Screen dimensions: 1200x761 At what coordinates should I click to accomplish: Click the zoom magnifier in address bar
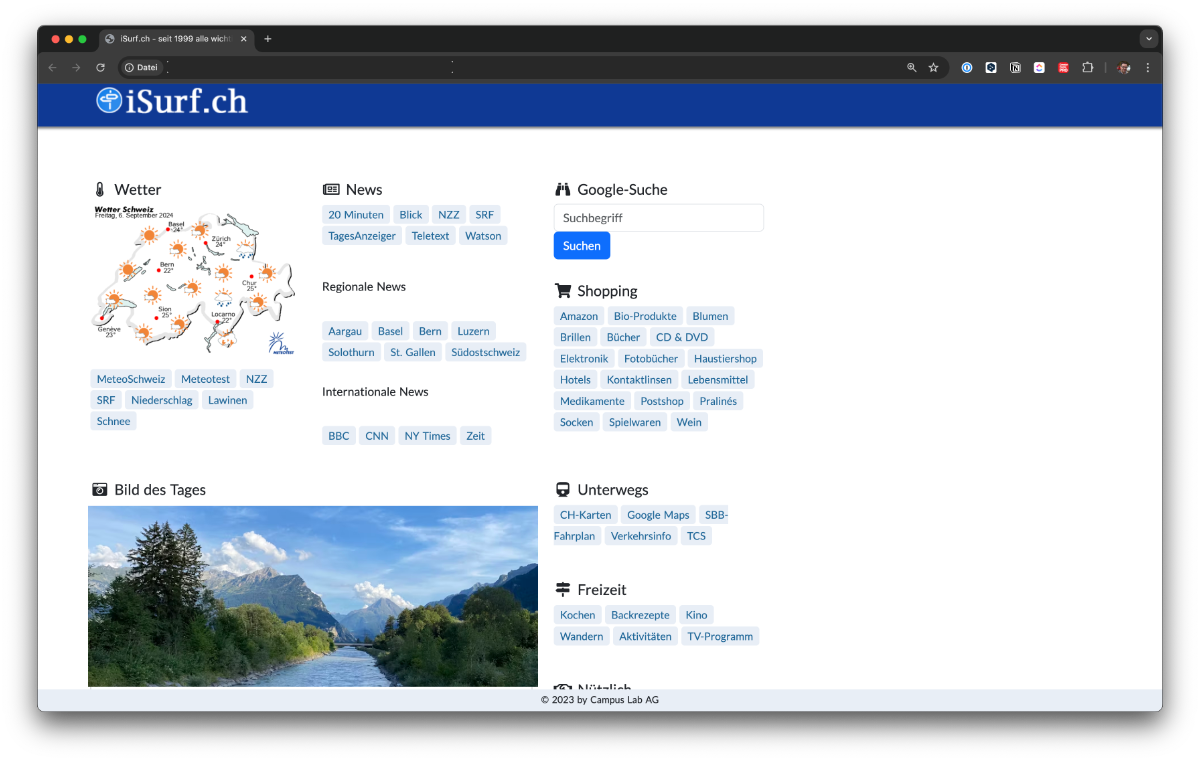click(911, 67)
